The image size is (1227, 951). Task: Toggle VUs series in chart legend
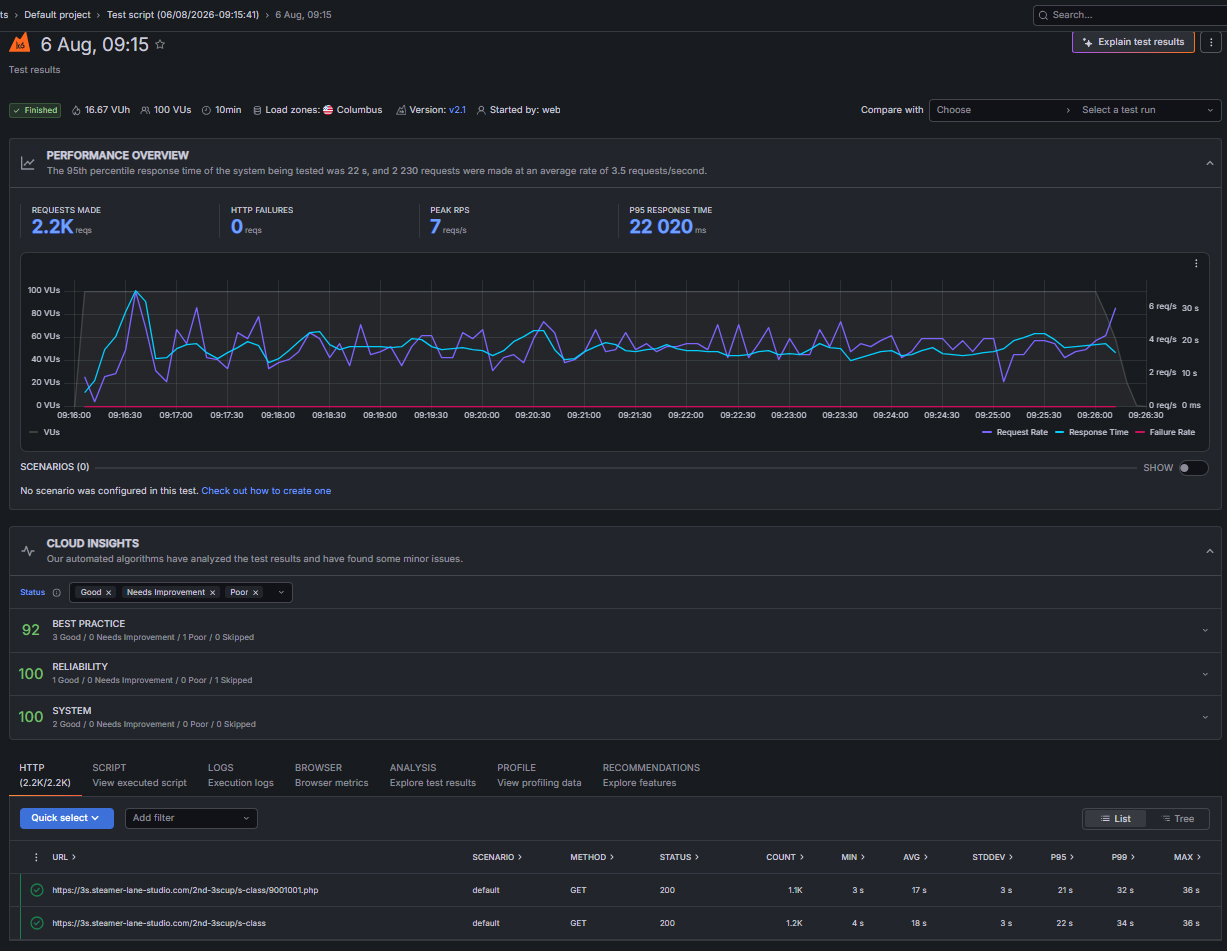click(x=45, y=432)
